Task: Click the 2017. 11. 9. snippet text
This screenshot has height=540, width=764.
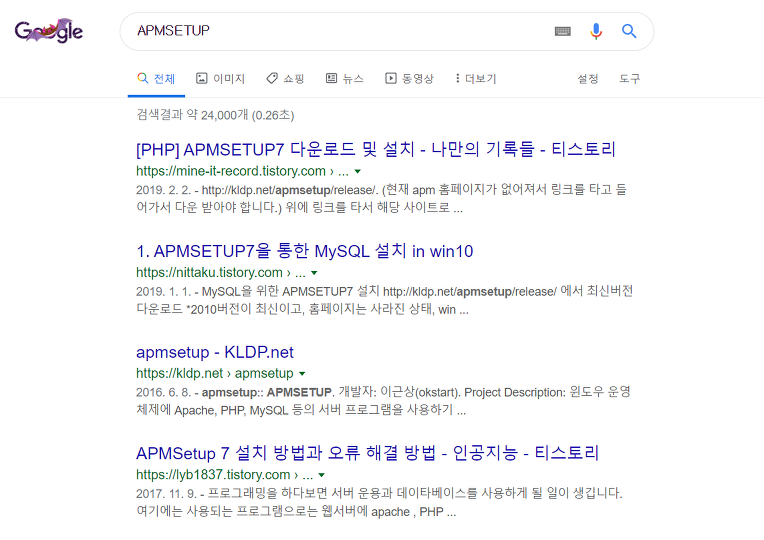Action: (x=380, y=502)
